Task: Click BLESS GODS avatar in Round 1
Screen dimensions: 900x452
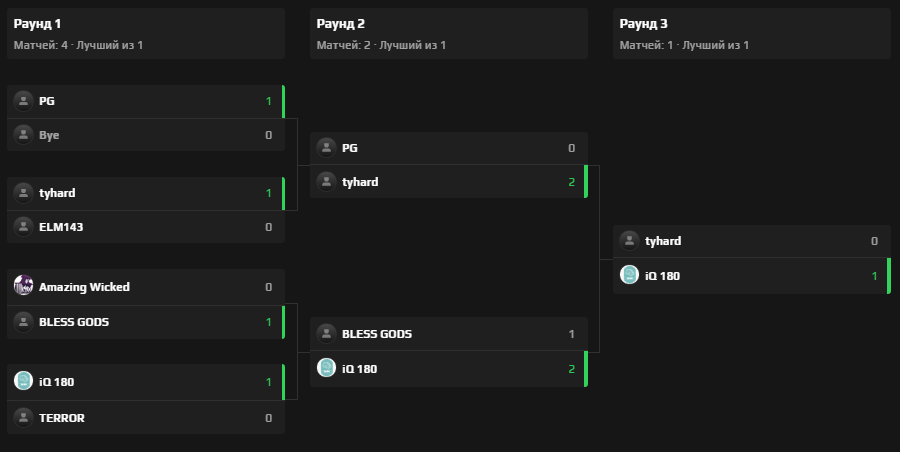Action: coord(24,321)
